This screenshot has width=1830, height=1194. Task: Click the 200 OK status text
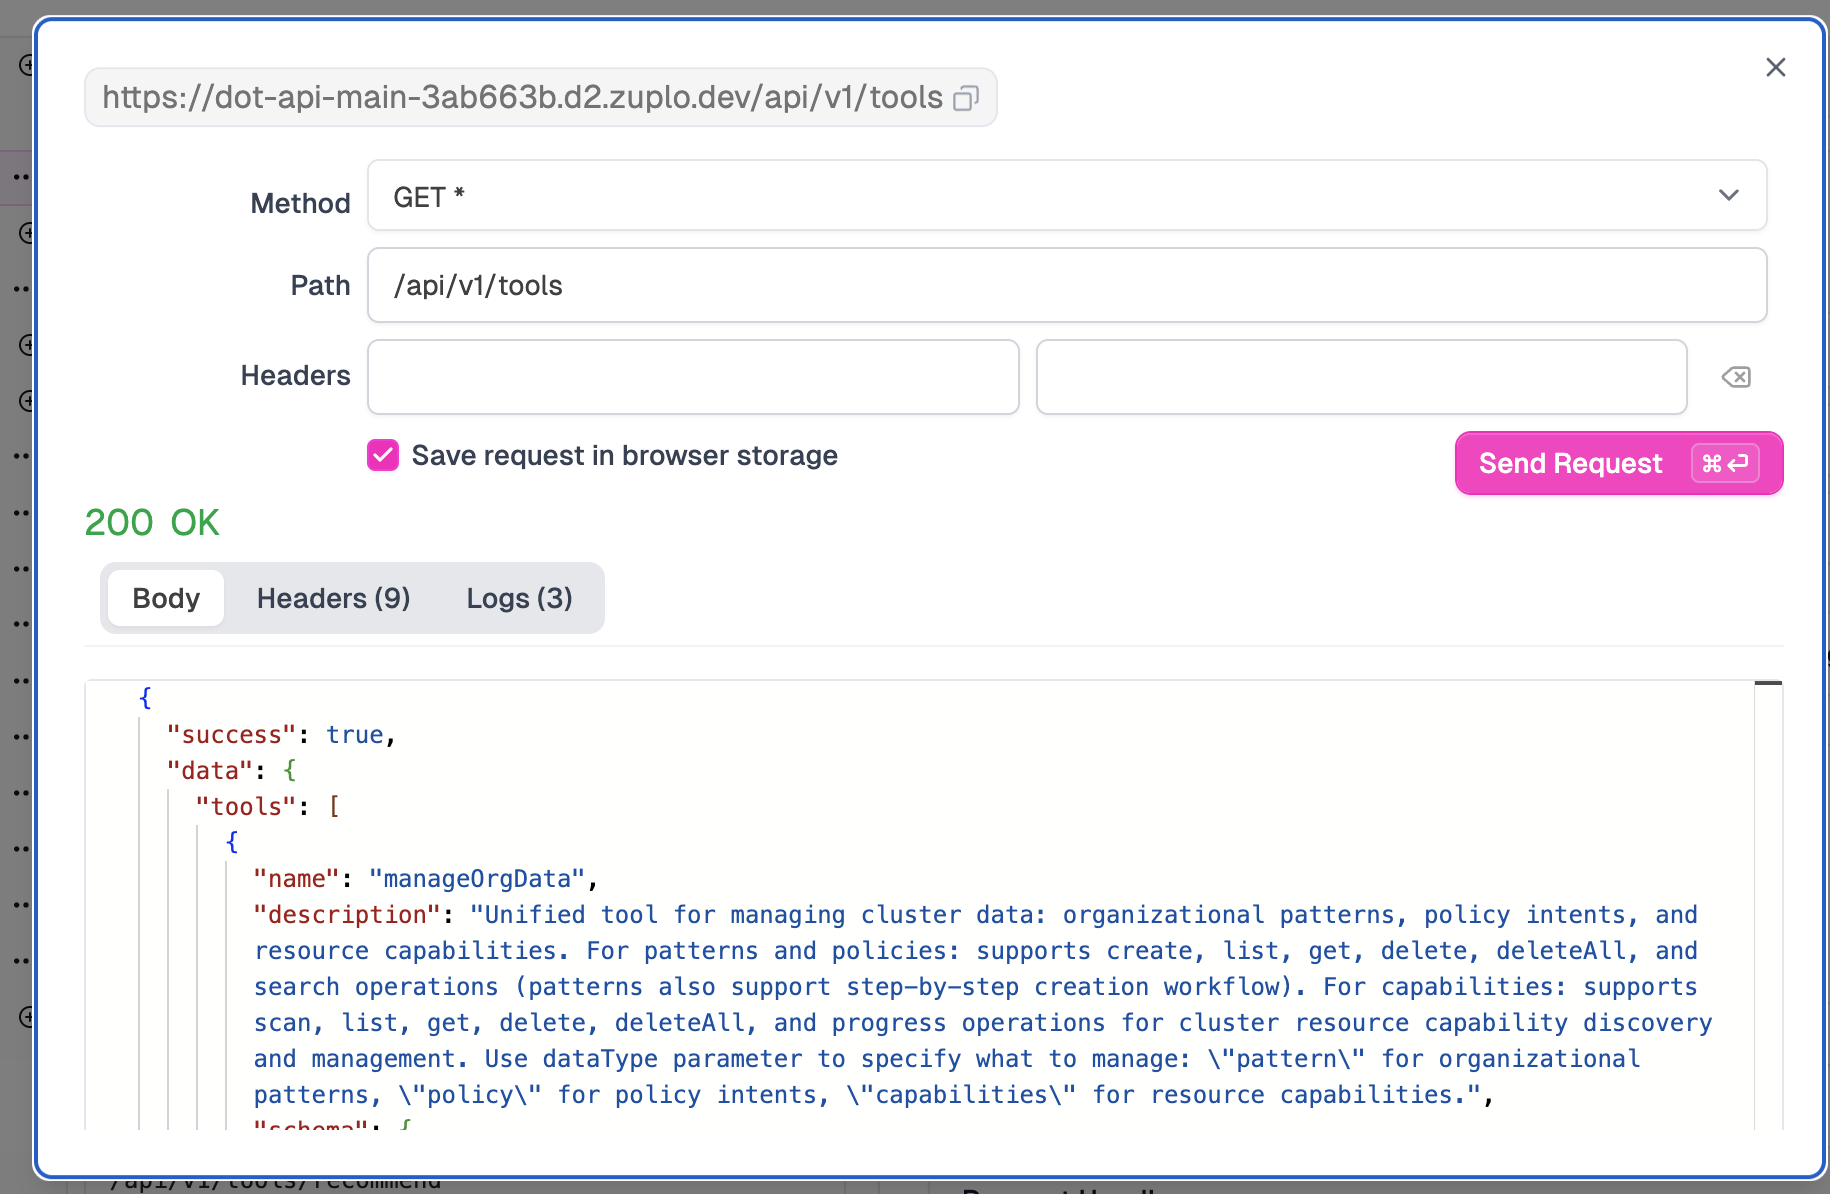(x=152, y=523)
